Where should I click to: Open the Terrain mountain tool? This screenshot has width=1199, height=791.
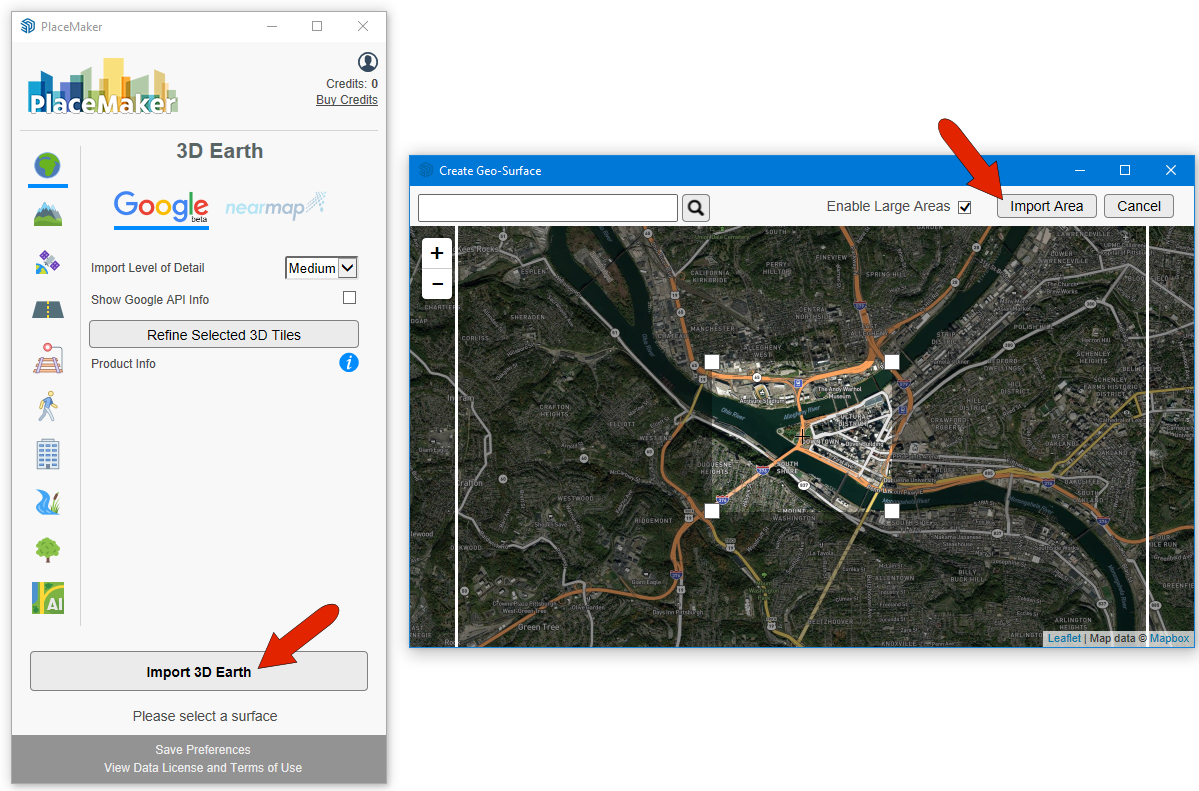pyautogui.click(x=47, y=214)
